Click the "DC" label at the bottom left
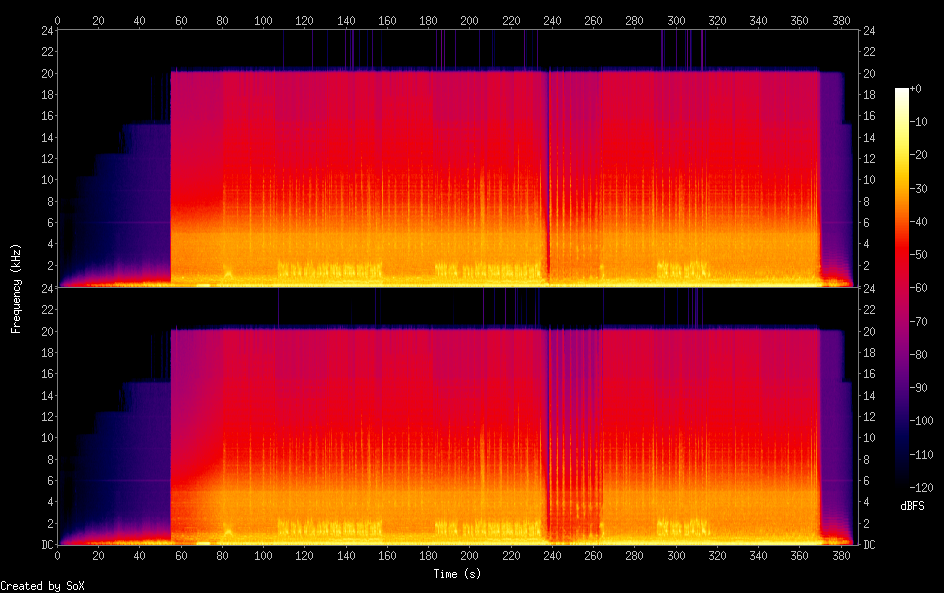The image size is (944, 593). (x=44, y=545)
